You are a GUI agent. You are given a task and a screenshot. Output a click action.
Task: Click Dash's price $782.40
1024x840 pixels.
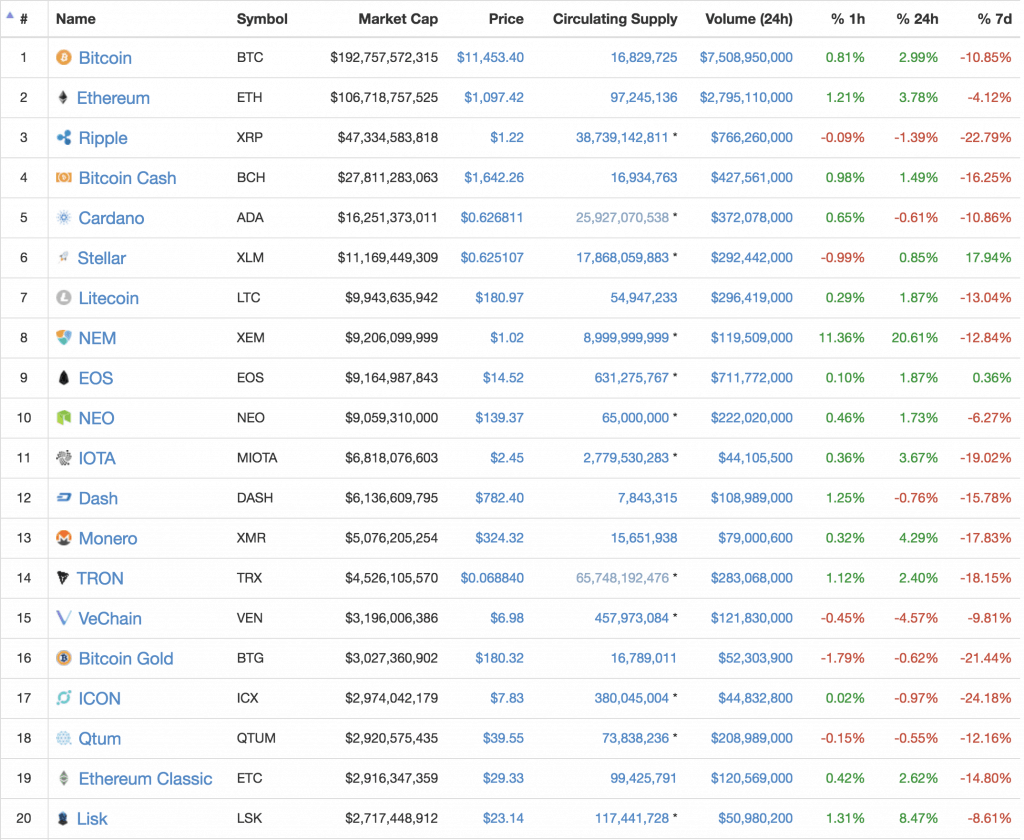click(500, 498)
